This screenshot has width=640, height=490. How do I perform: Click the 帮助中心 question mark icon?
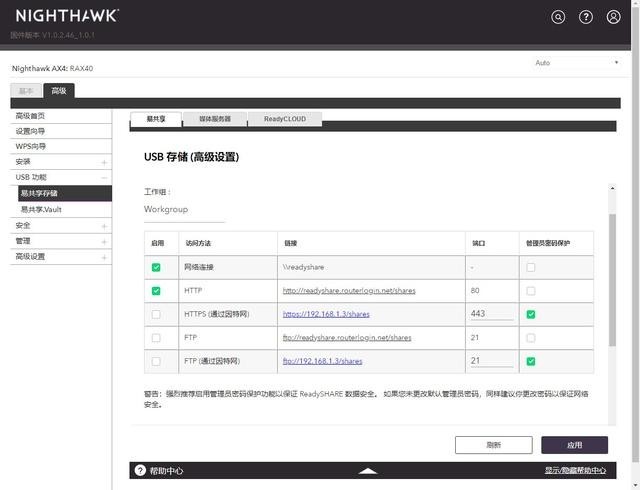[x=140, y=470]
